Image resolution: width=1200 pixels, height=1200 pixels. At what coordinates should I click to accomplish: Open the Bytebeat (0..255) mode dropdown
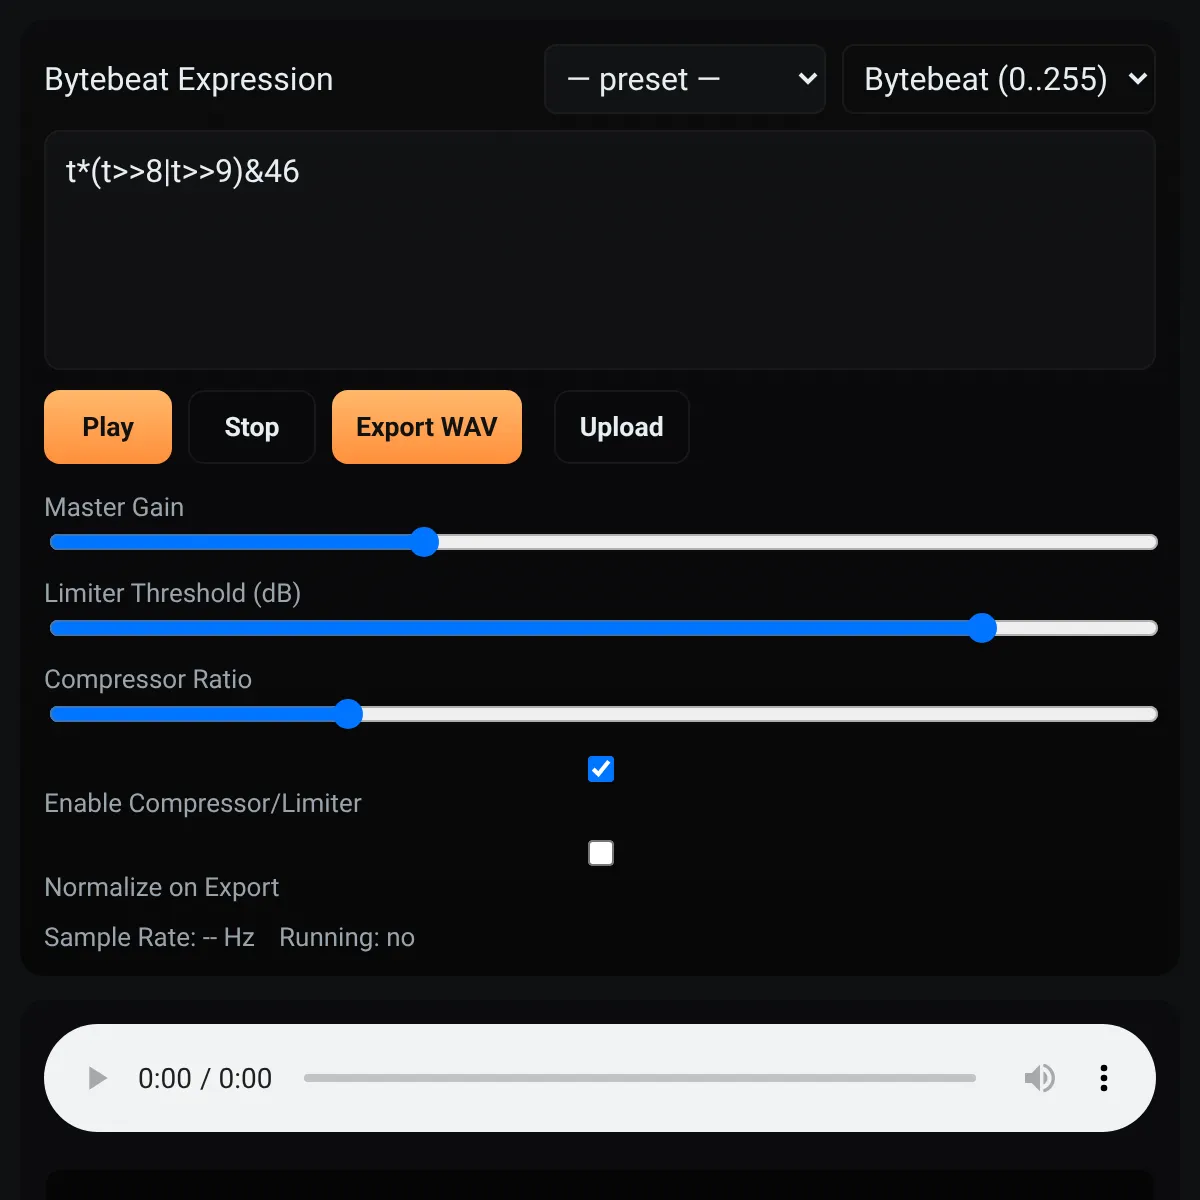coord(999,79)
